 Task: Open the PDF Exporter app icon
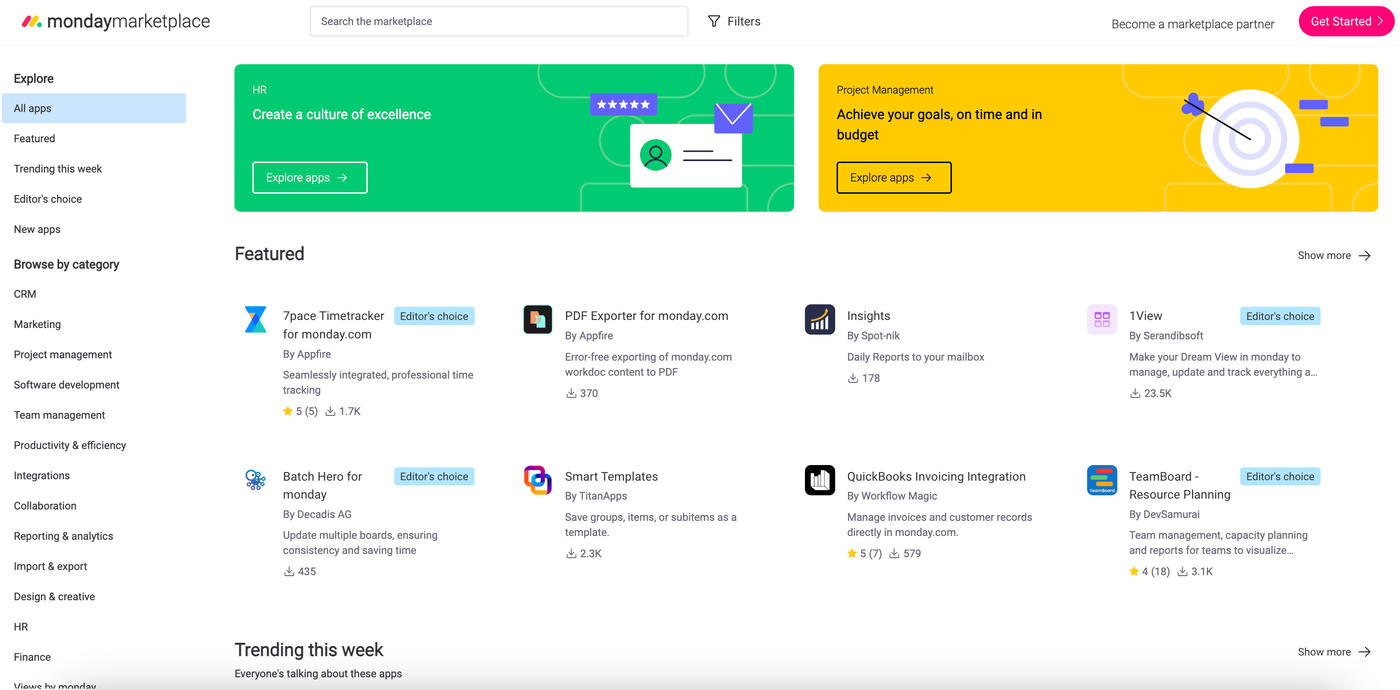pyautogui.click(x=538, y=319)
